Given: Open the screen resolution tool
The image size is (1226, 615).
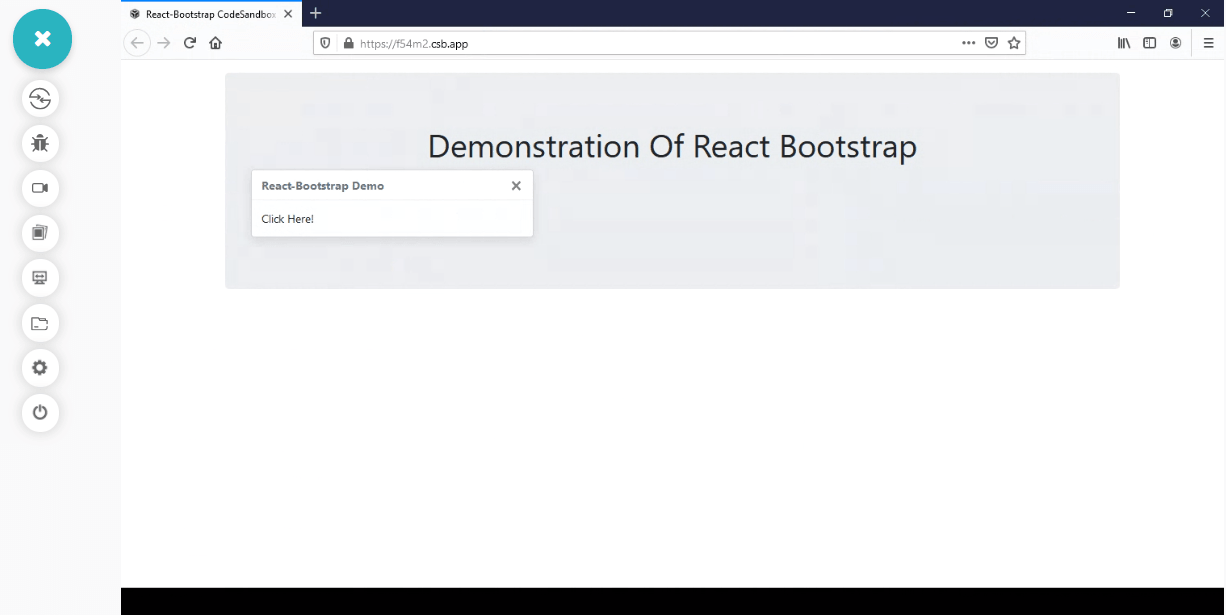Looking at the screenshot, I should (40, 277).
